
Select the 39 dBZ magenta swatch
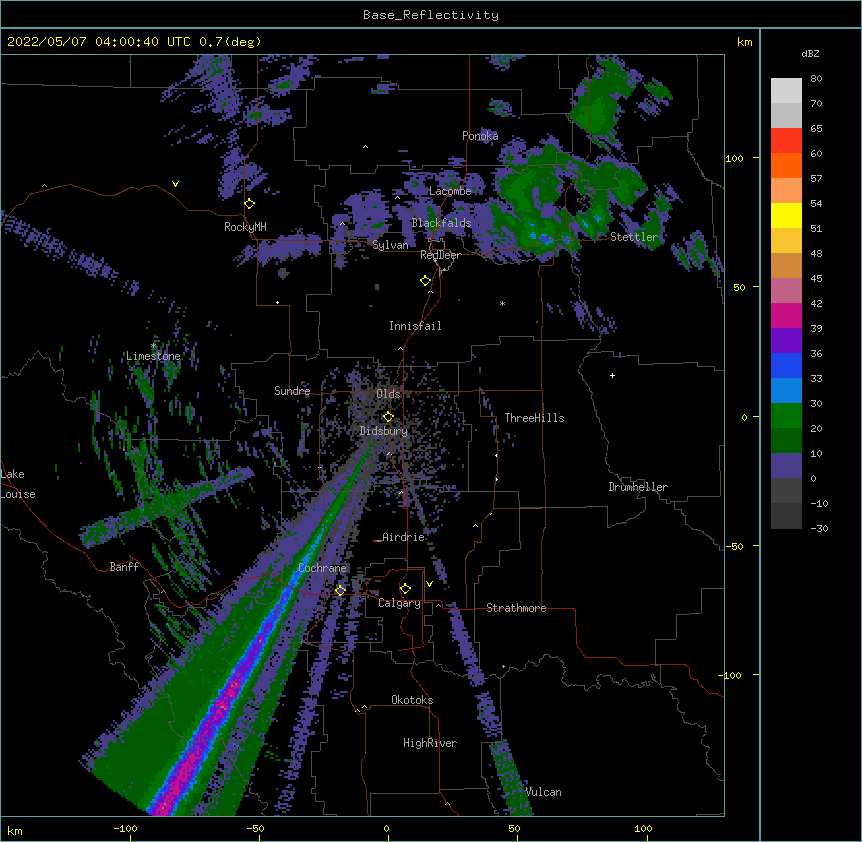(x=786, y=315)
